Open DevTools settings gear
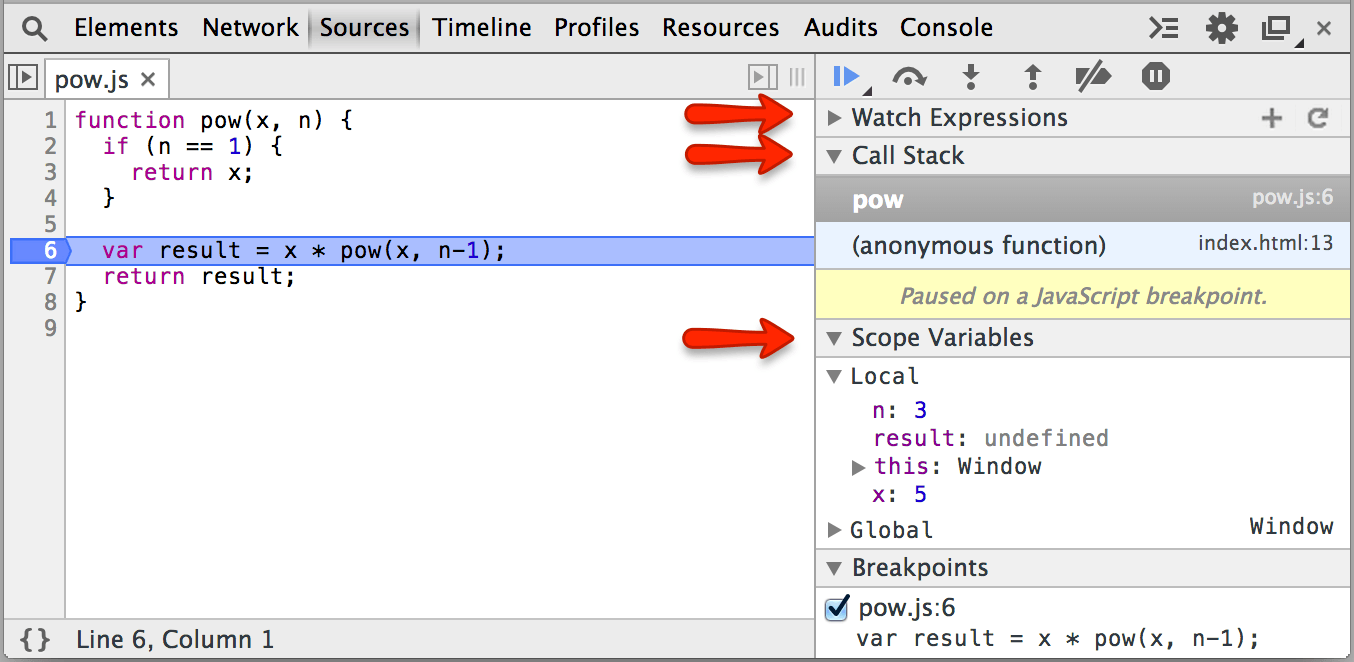 [x=1221, y=28]
